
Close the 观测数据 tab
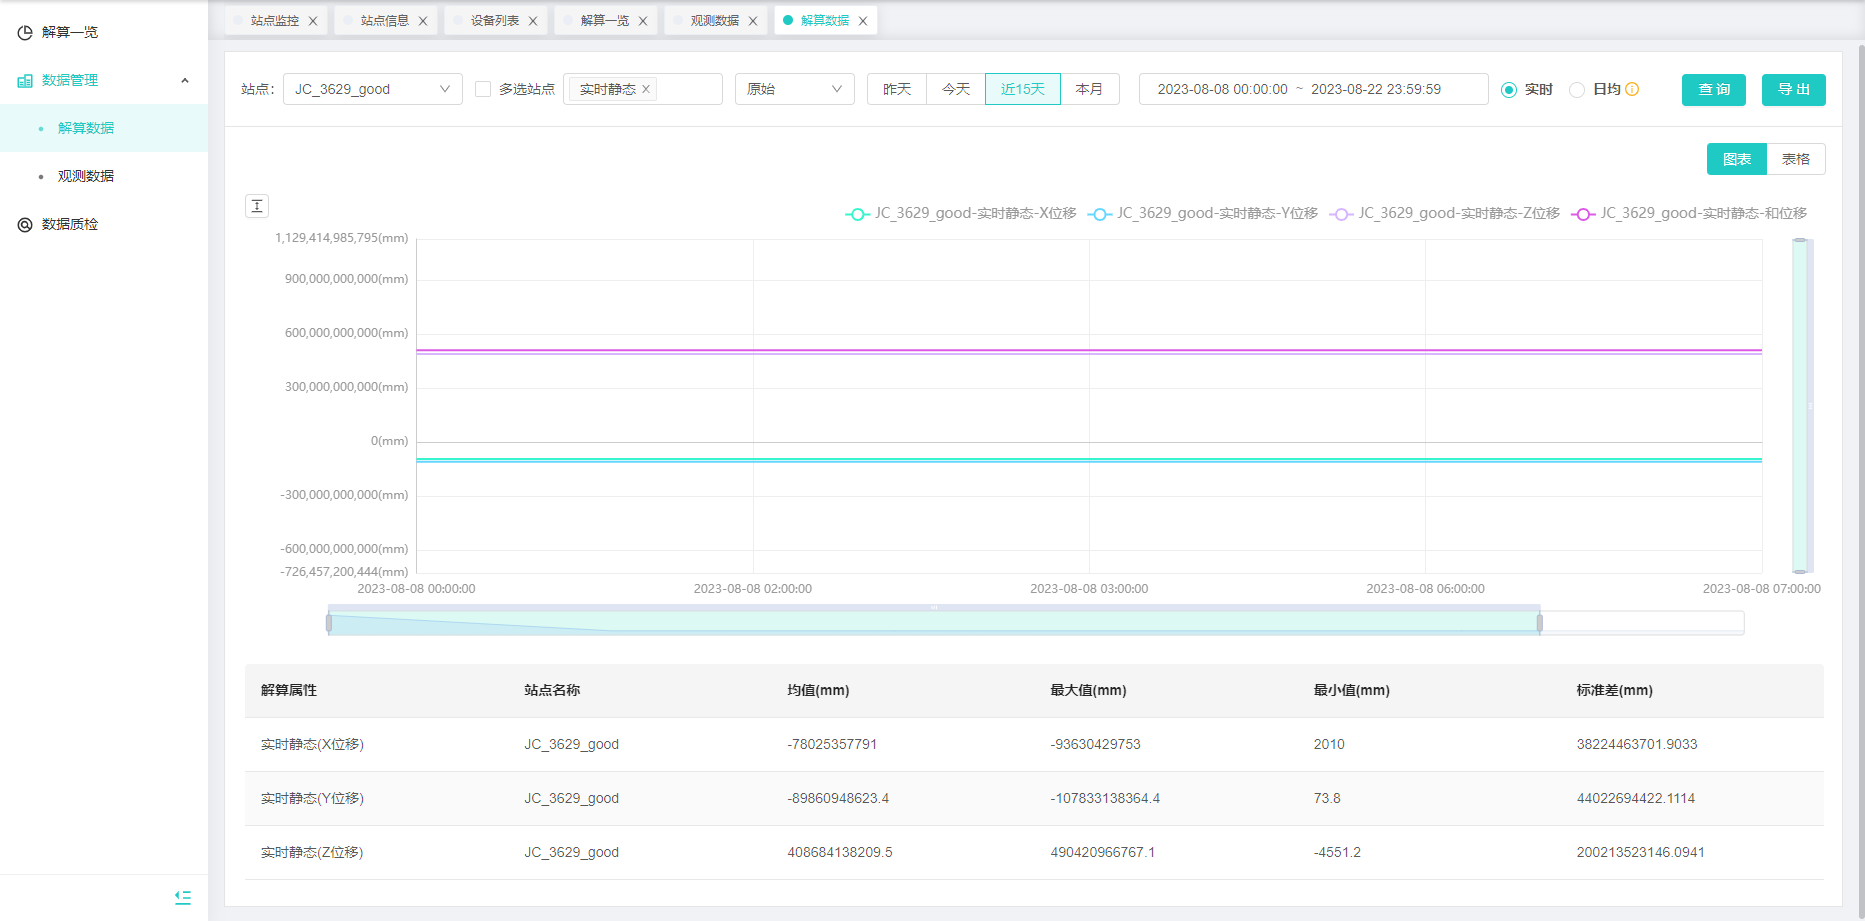pos(753,21)
